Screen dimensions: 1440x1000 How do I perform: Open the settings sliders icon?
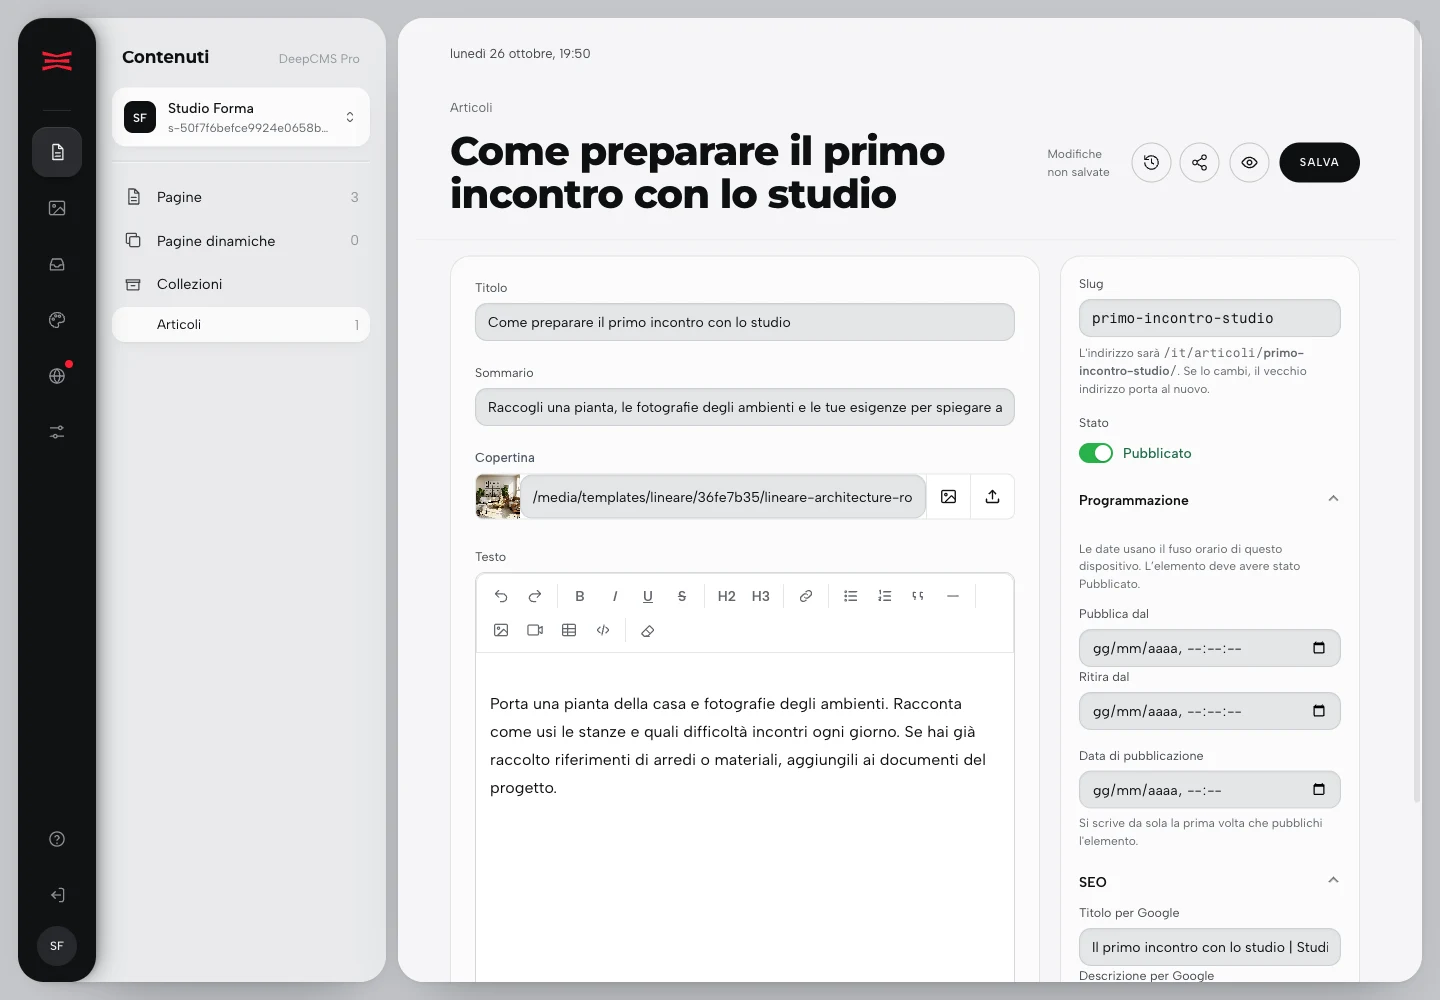(x=57, y=432)
